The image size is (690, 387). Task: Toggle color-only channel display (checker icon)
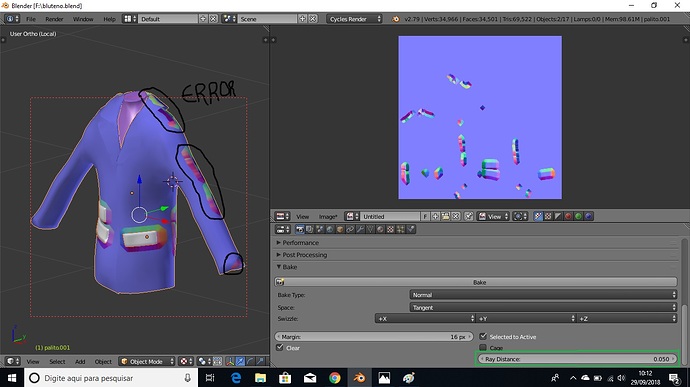tap(548, 216)
